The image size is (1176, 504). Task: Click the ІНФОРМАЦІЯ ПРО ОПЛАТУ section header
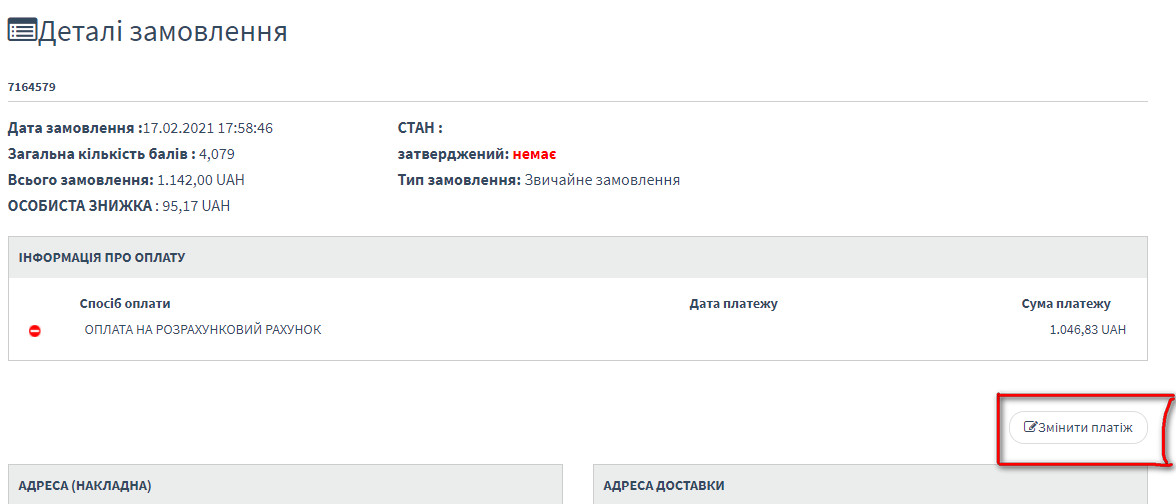click(102, 257)
